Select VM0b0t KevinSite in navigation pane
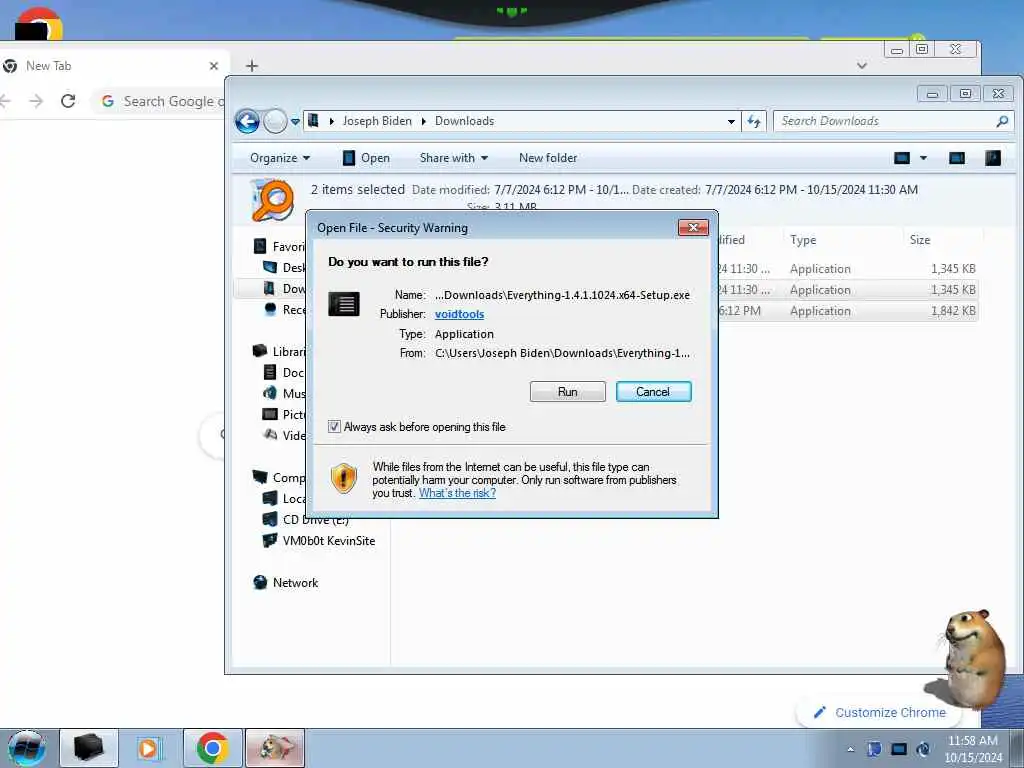The image size is (1024, 768). (328, 541)
